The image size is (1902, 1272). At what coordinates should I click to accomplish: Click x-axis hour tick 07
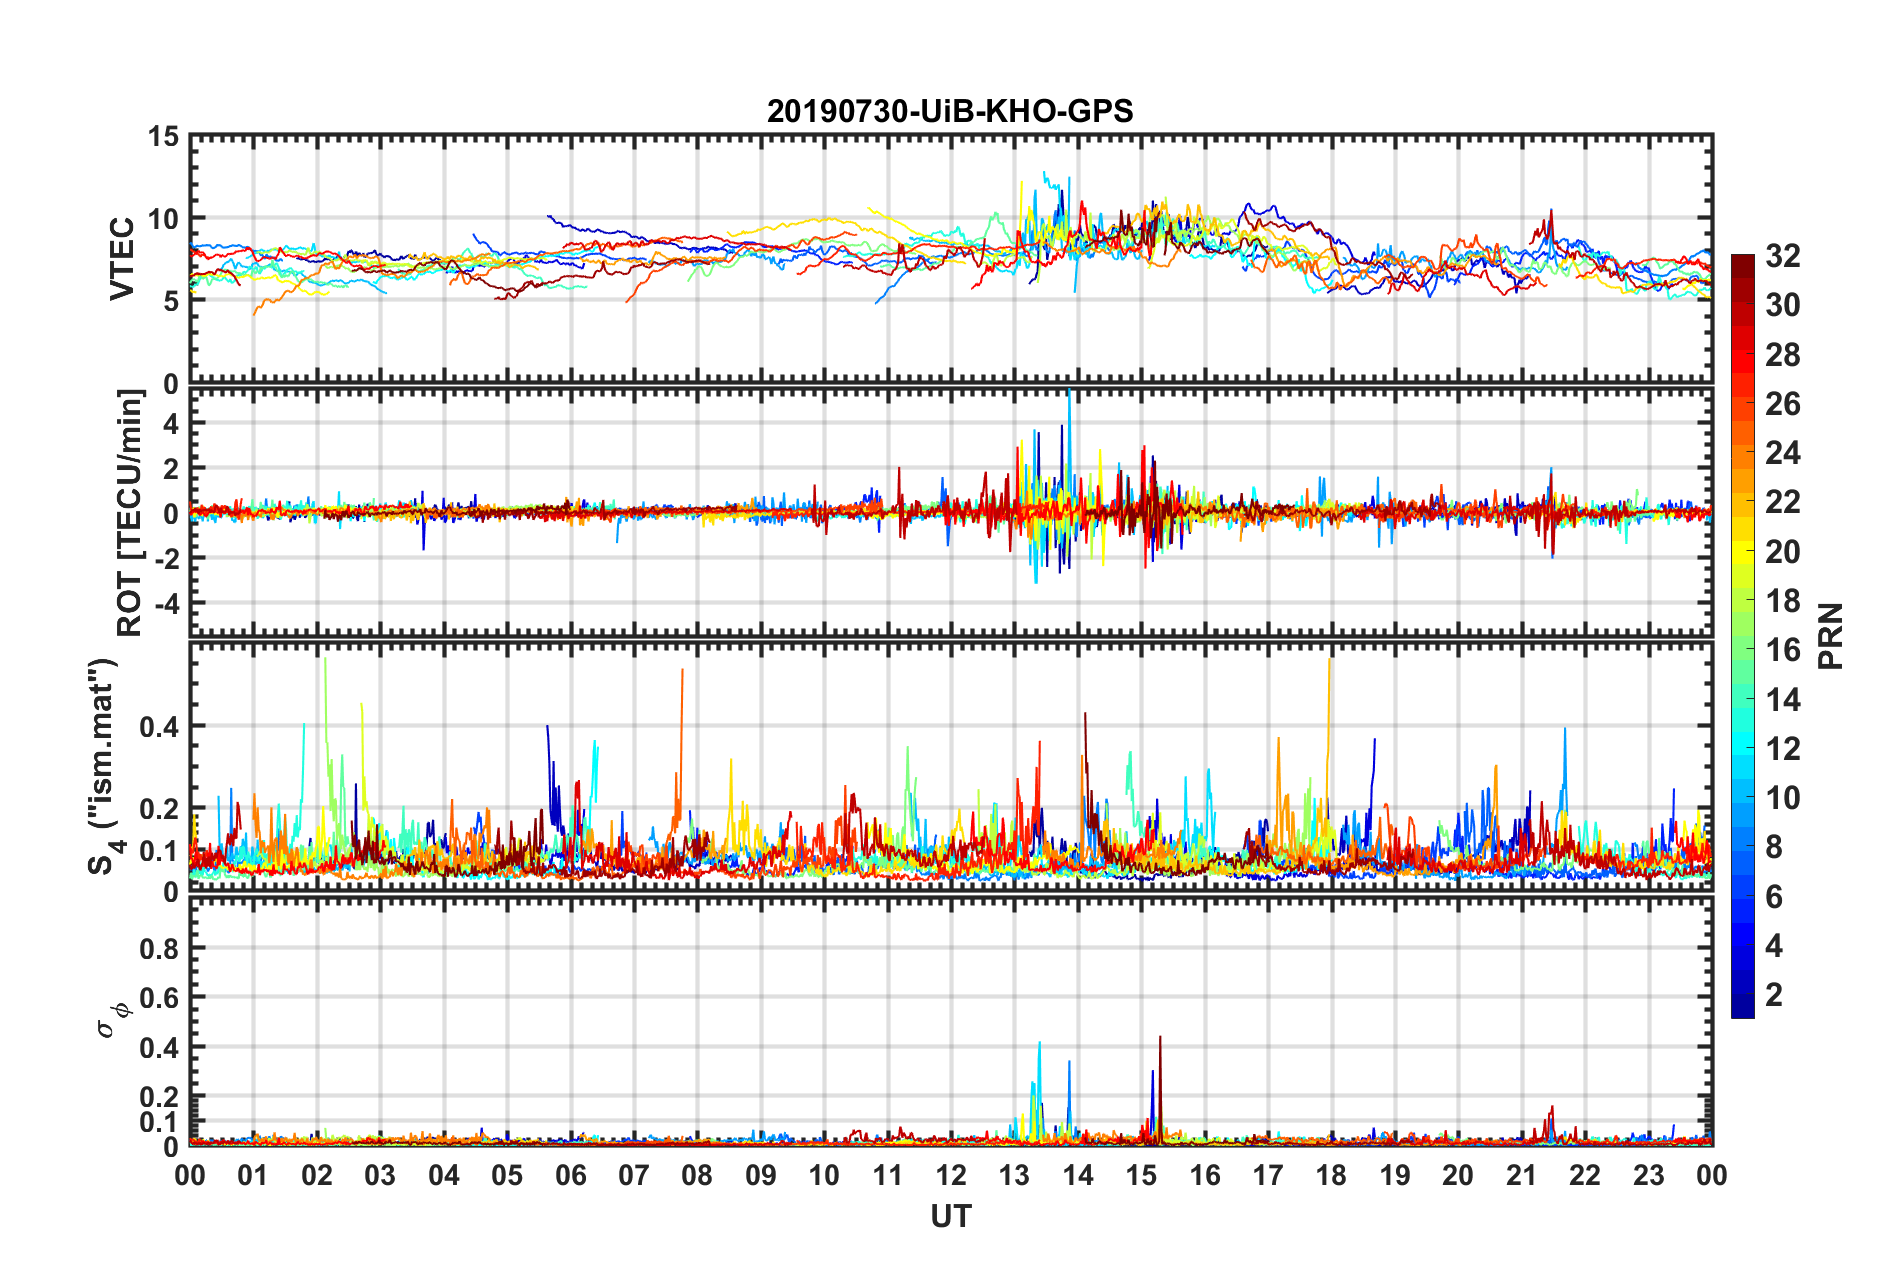(634, 1175)
